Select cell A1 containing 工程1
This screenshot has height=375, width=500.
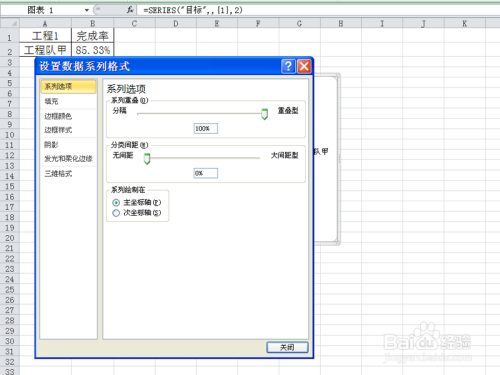point(45,36)
